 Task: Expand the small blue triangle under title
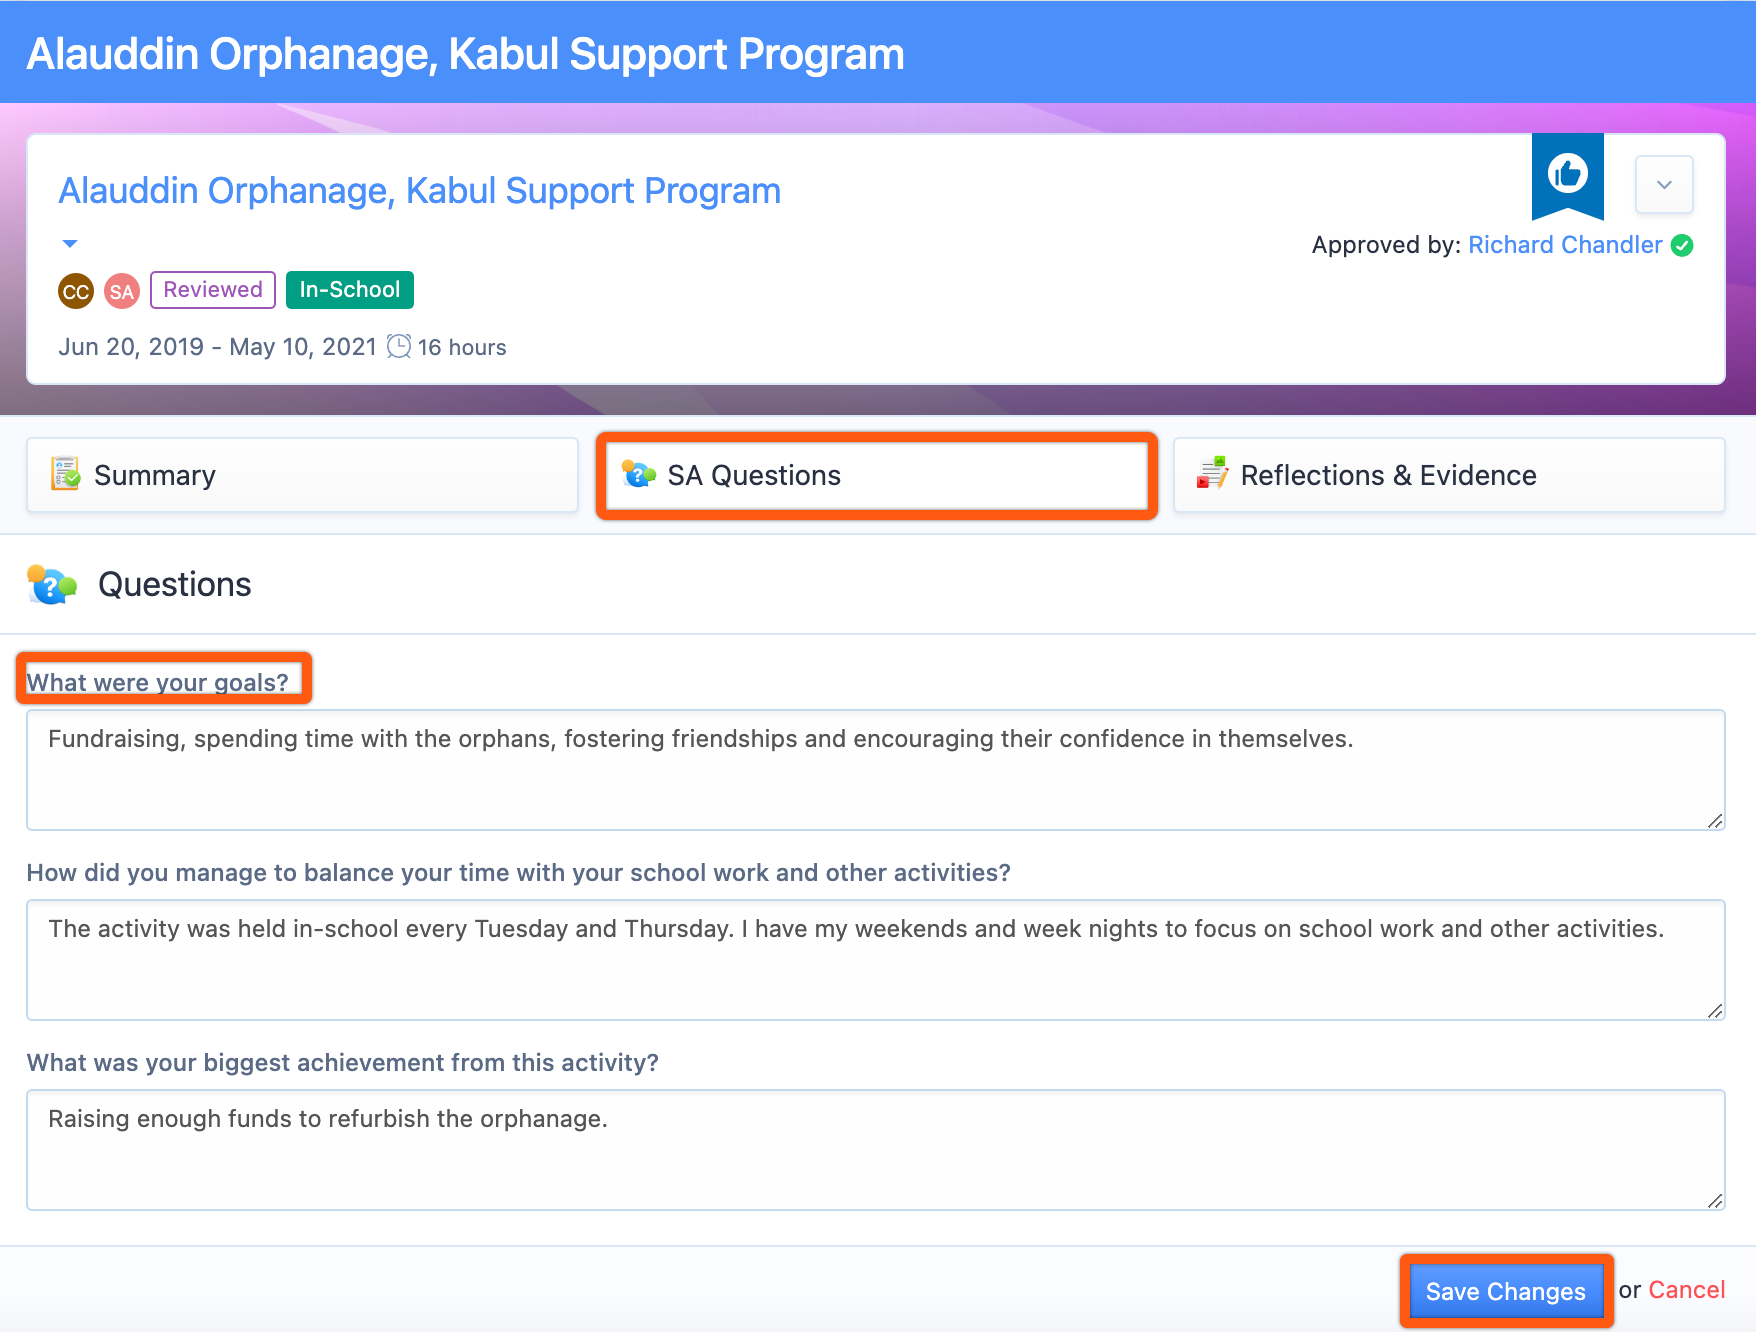click(70, 244)
